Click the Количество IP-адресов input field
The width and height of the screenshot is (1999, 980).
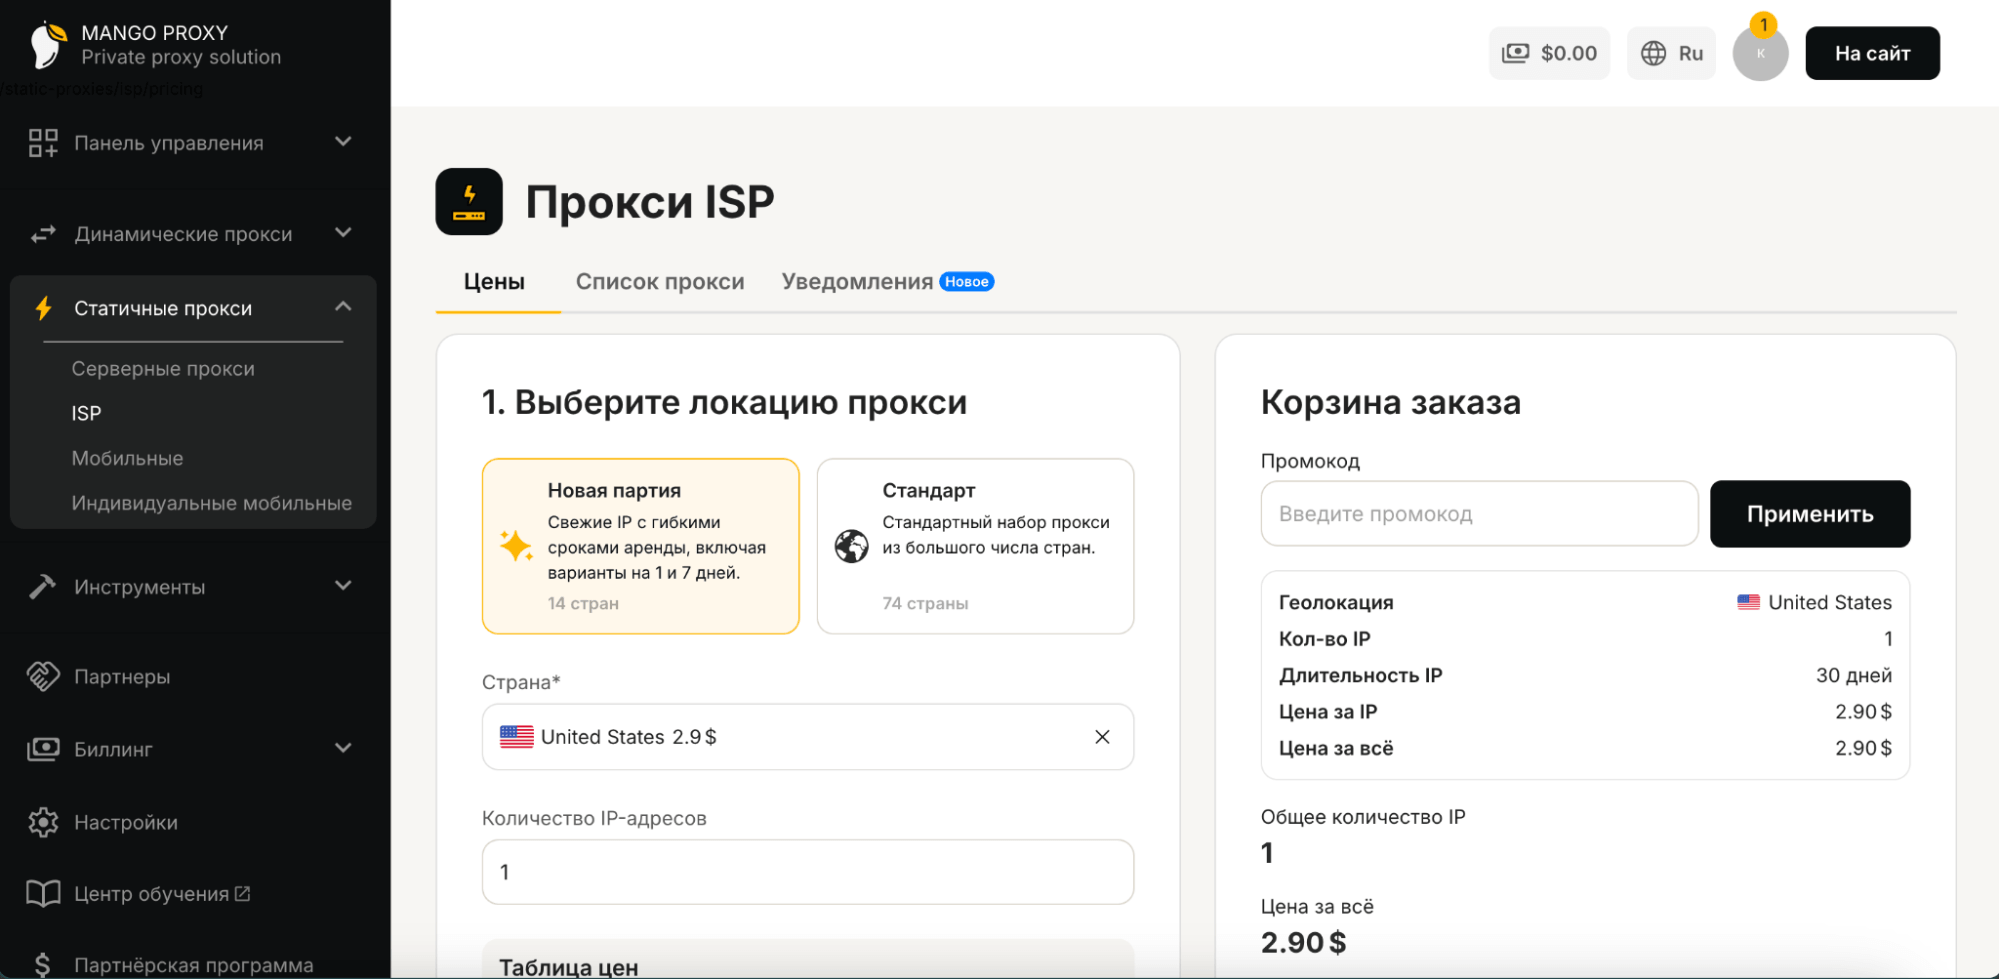coord(808,872)
